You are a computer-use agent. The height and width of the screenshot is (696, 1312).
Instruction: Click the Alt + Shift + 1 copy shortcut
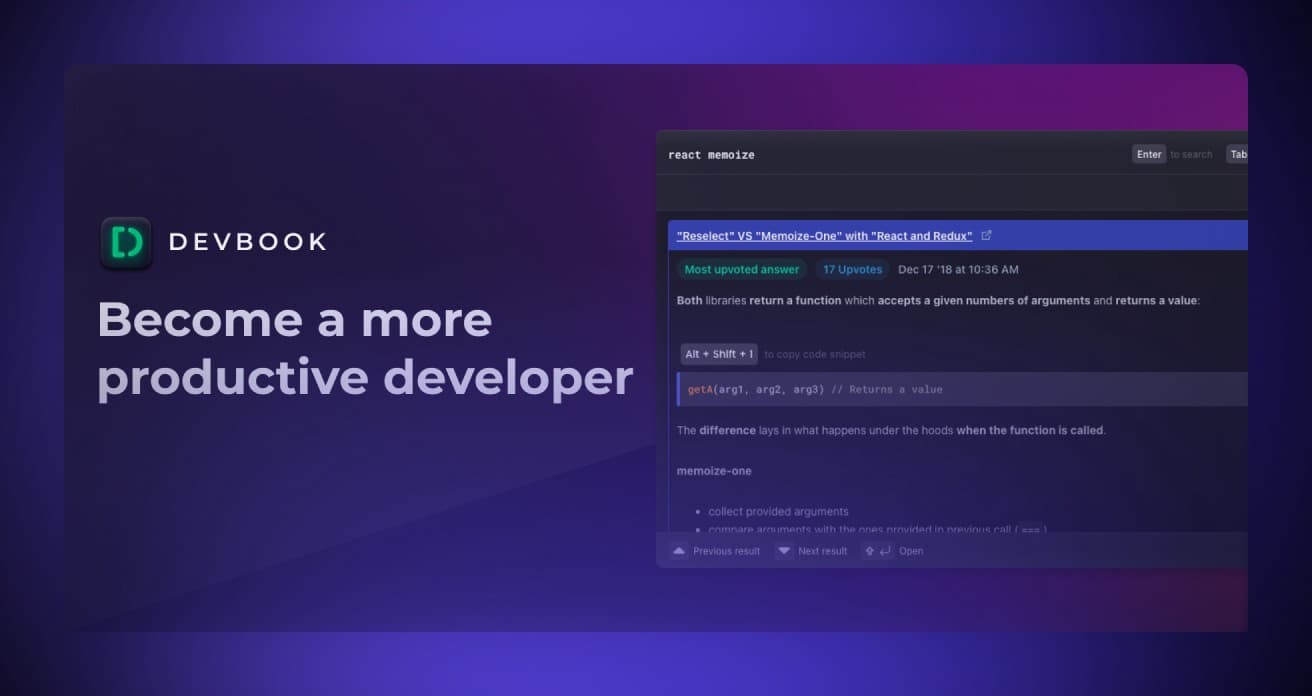pyautogui.click(x=719, y=354)
